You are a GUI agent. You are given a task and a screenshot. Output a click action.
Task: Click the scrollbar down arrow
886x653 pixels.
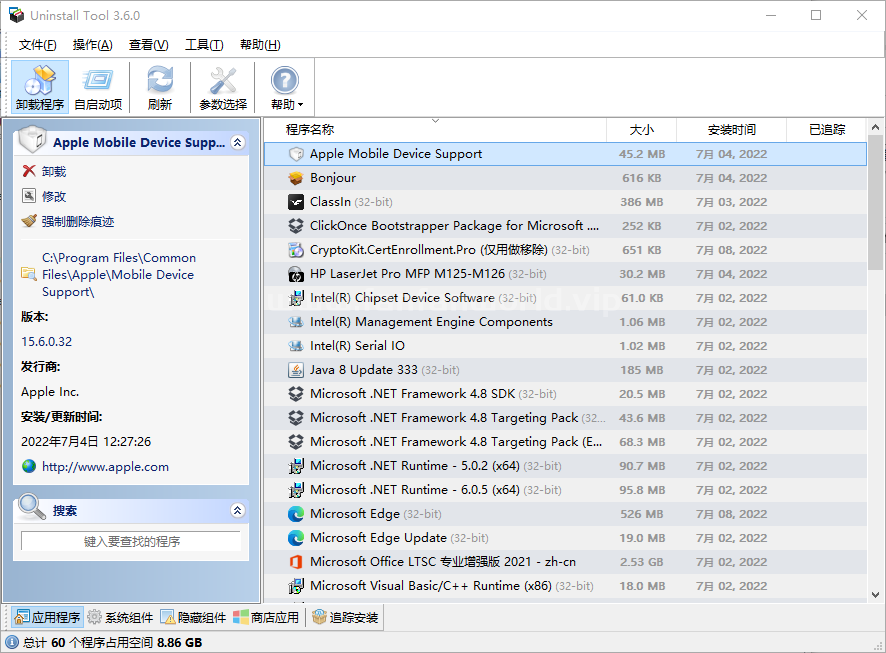click(x=876, y=594)
